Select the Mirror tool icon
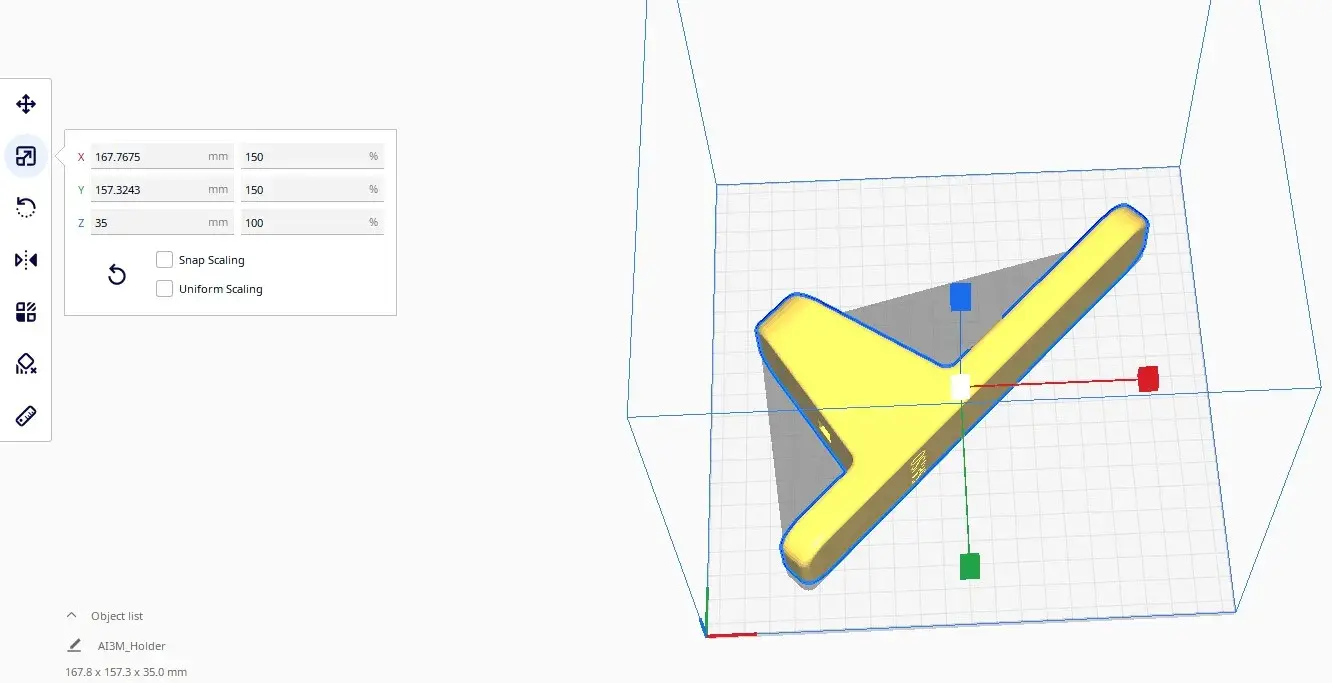This screenshot has height=683, width=1332. (26, 260)
